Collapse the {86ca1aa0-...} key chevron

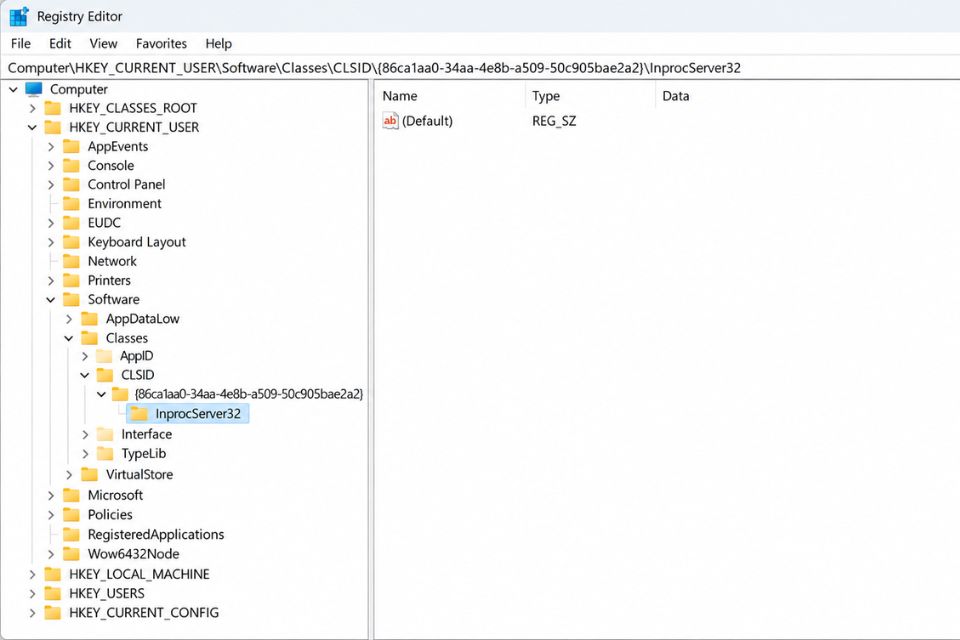[x=102, y=394]
